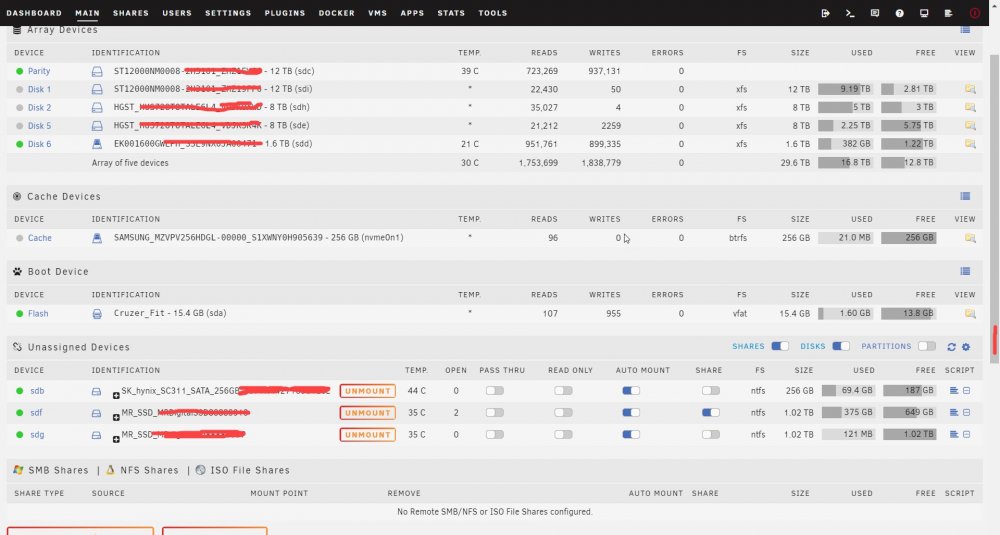Image resolution: width=1000 pixels, height=535 pixels.
Task: Open the sdb device link
Action: 37,391
